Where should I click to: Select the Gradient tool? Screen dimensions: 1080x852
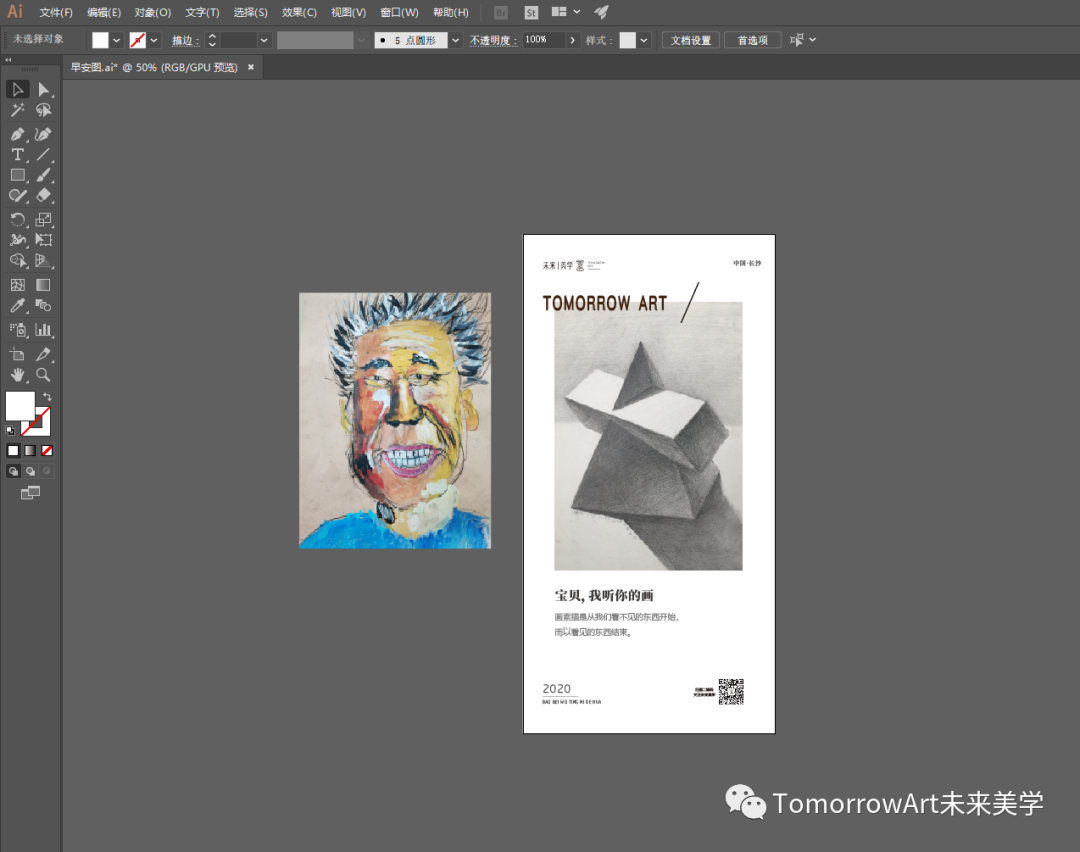pos(43,285)
